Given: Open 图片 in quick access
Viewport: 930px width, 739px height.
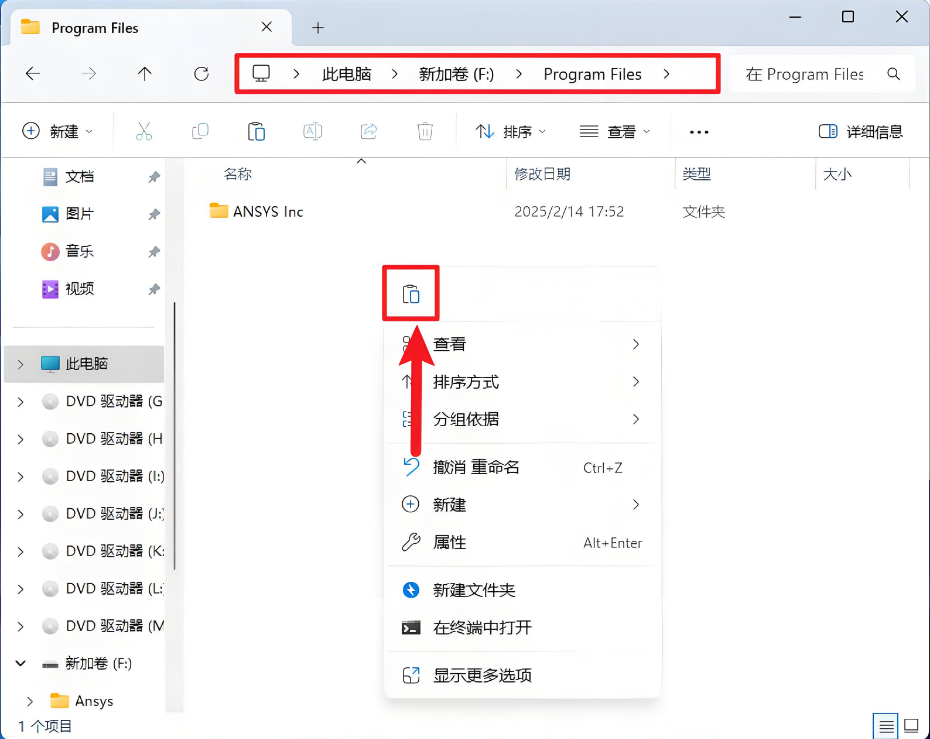Looking at the screenshot, I should 79,214.
